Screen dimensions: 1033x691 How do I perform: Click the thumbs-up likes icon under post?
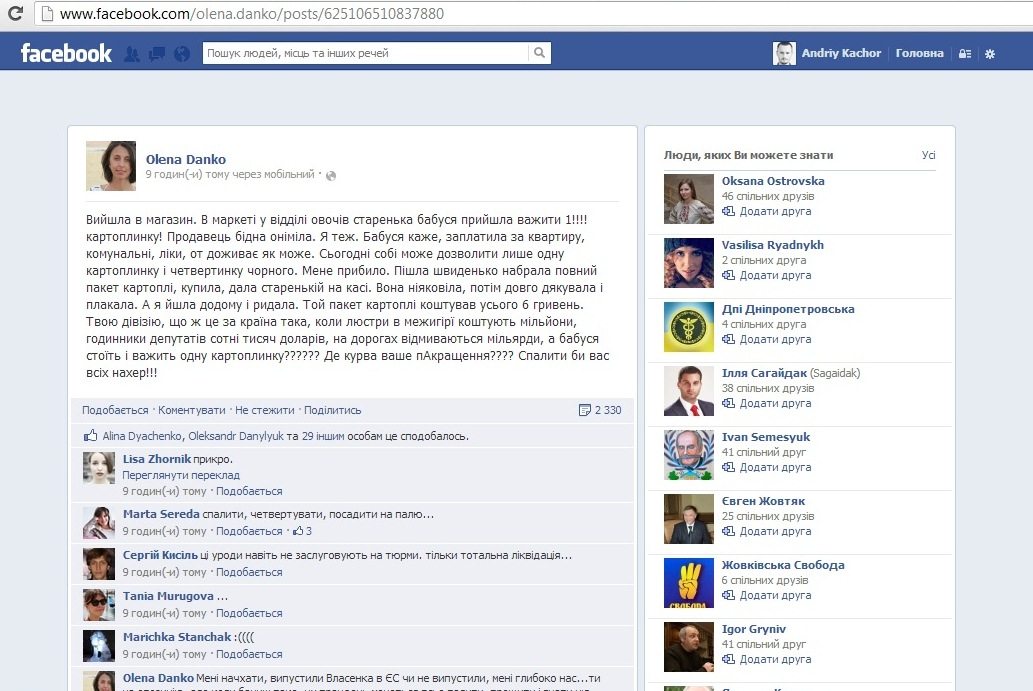click(x=91, y=435)
